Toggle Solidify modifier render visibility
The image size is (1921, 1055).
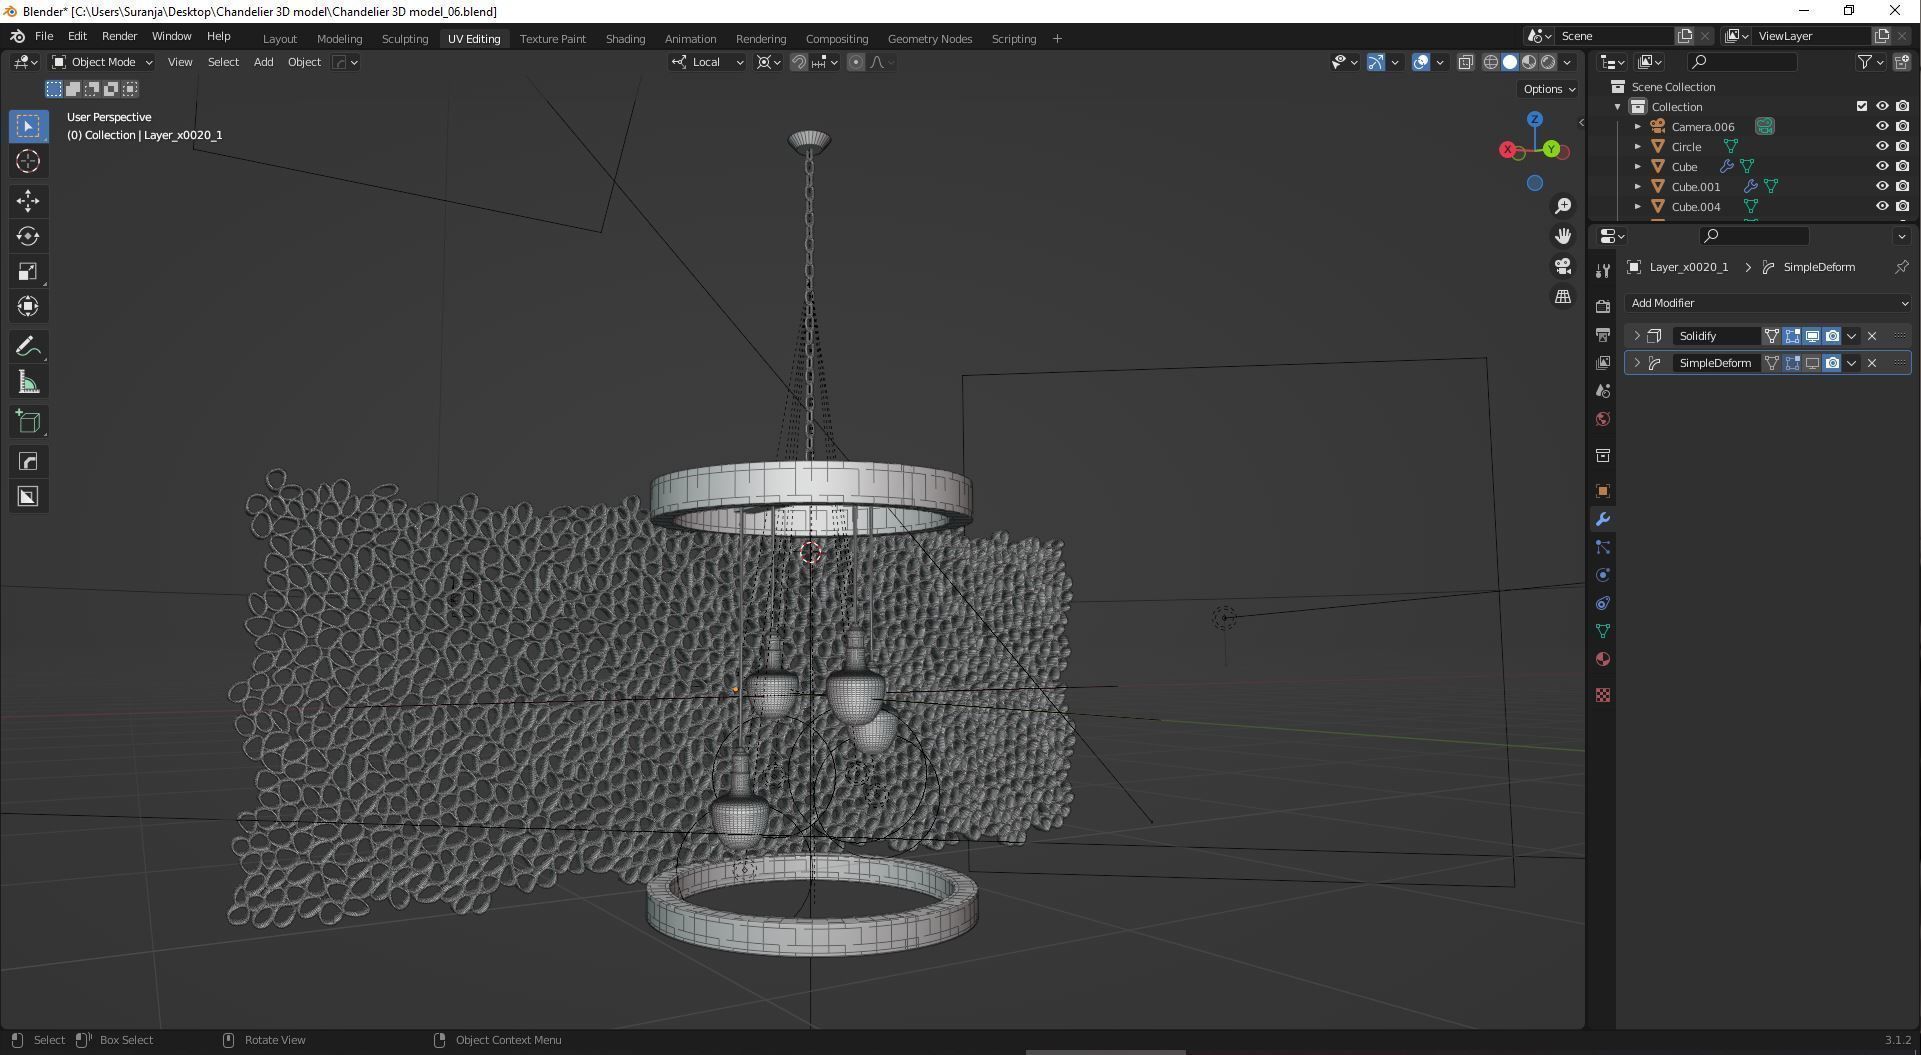pyautogui.click(x=1832, y=336)
